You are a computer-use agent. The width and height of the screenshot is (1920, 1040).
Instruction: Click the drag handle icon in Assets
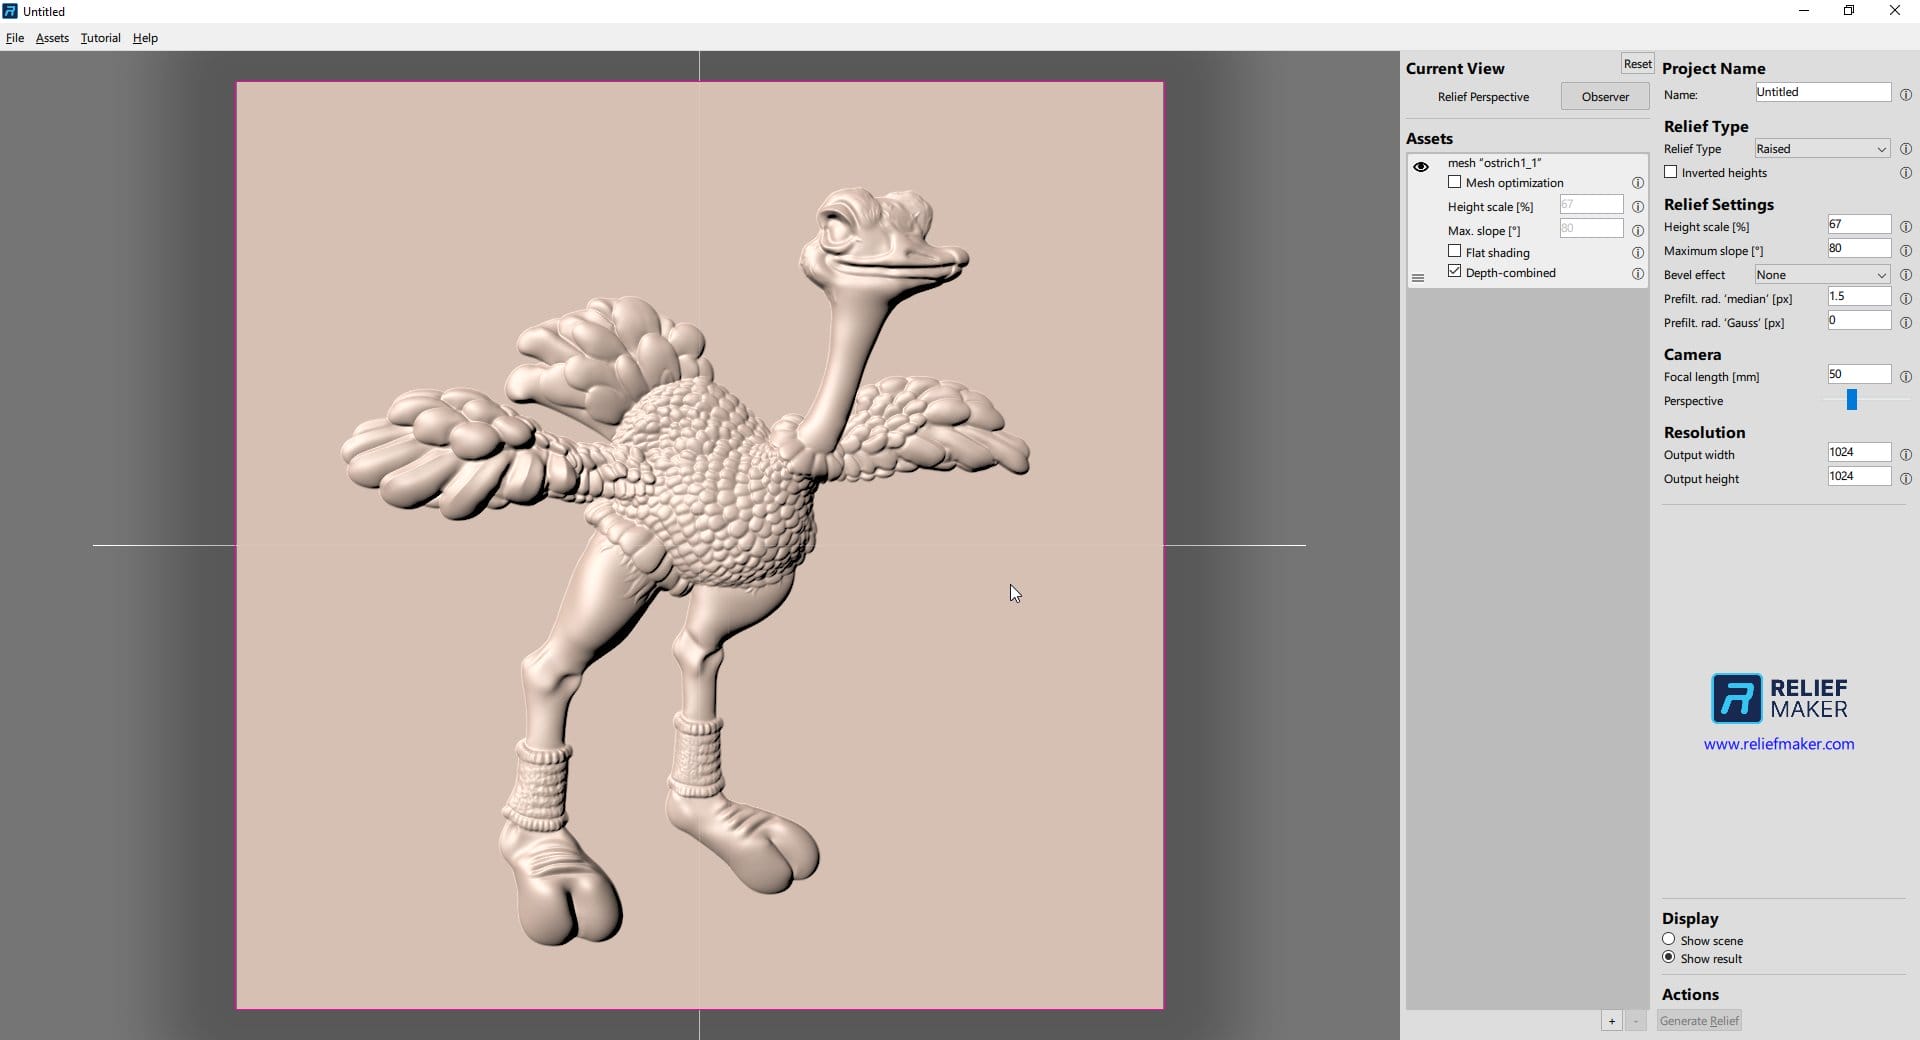1417,278
